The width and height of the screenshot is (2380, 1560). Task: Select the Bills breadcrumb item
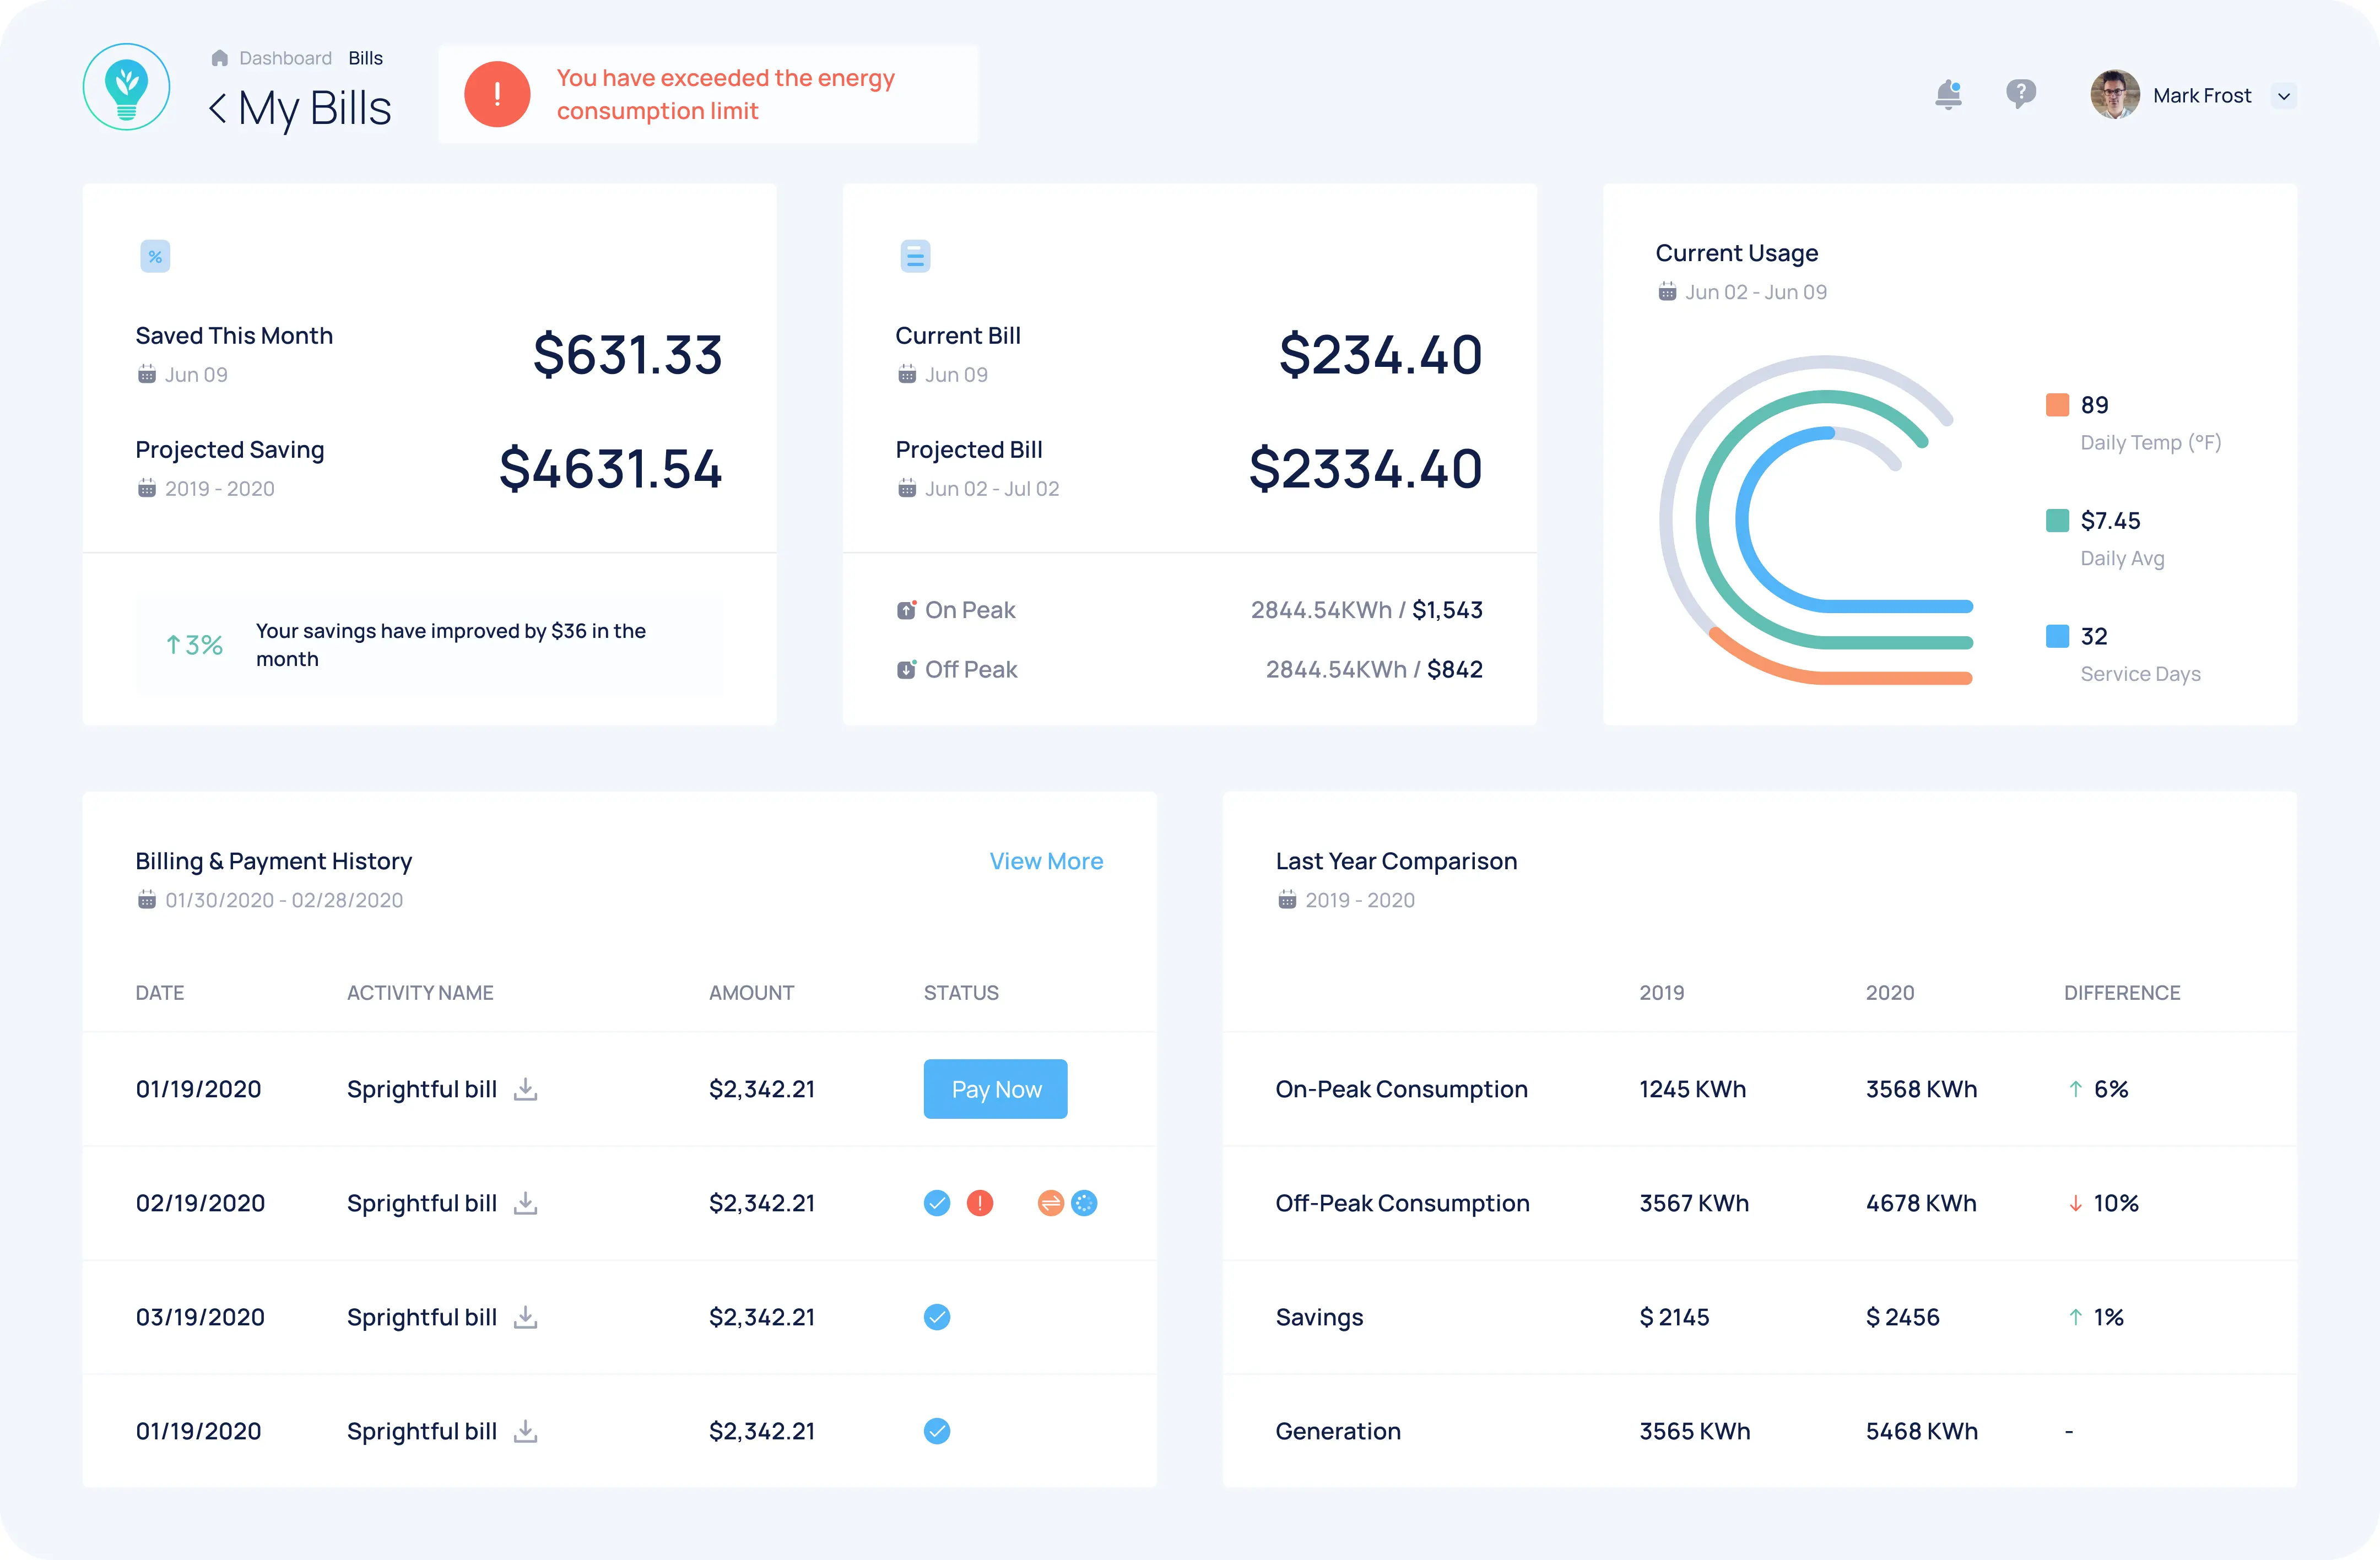pos(365,57)
